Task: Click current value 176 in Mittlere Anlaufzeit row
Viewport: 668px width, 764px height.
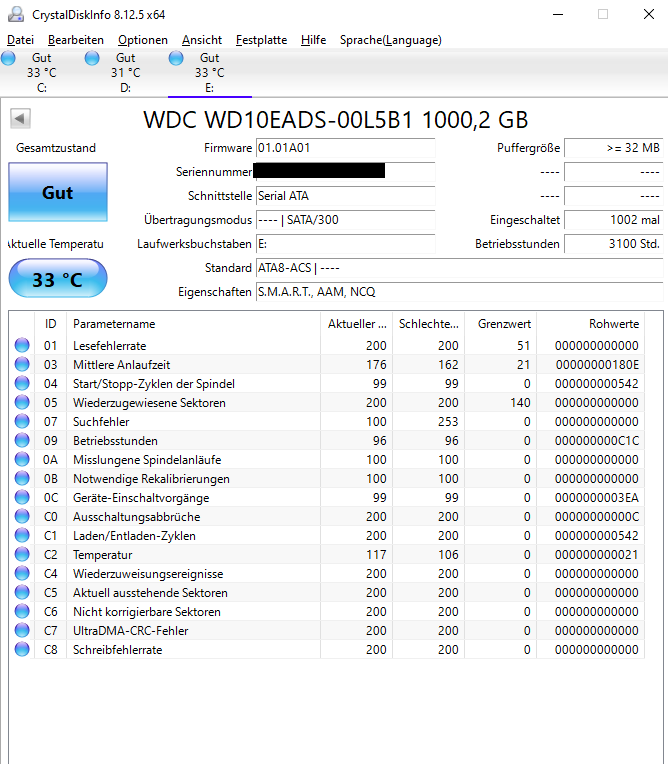Action: (x=376, y=364)
